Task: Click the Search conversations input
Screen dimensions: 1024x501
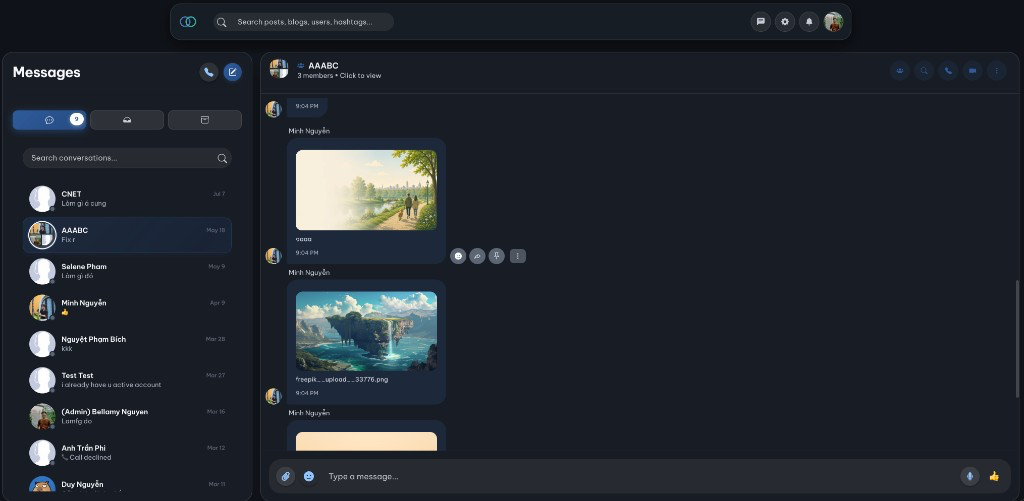Action: coord(127,158)
